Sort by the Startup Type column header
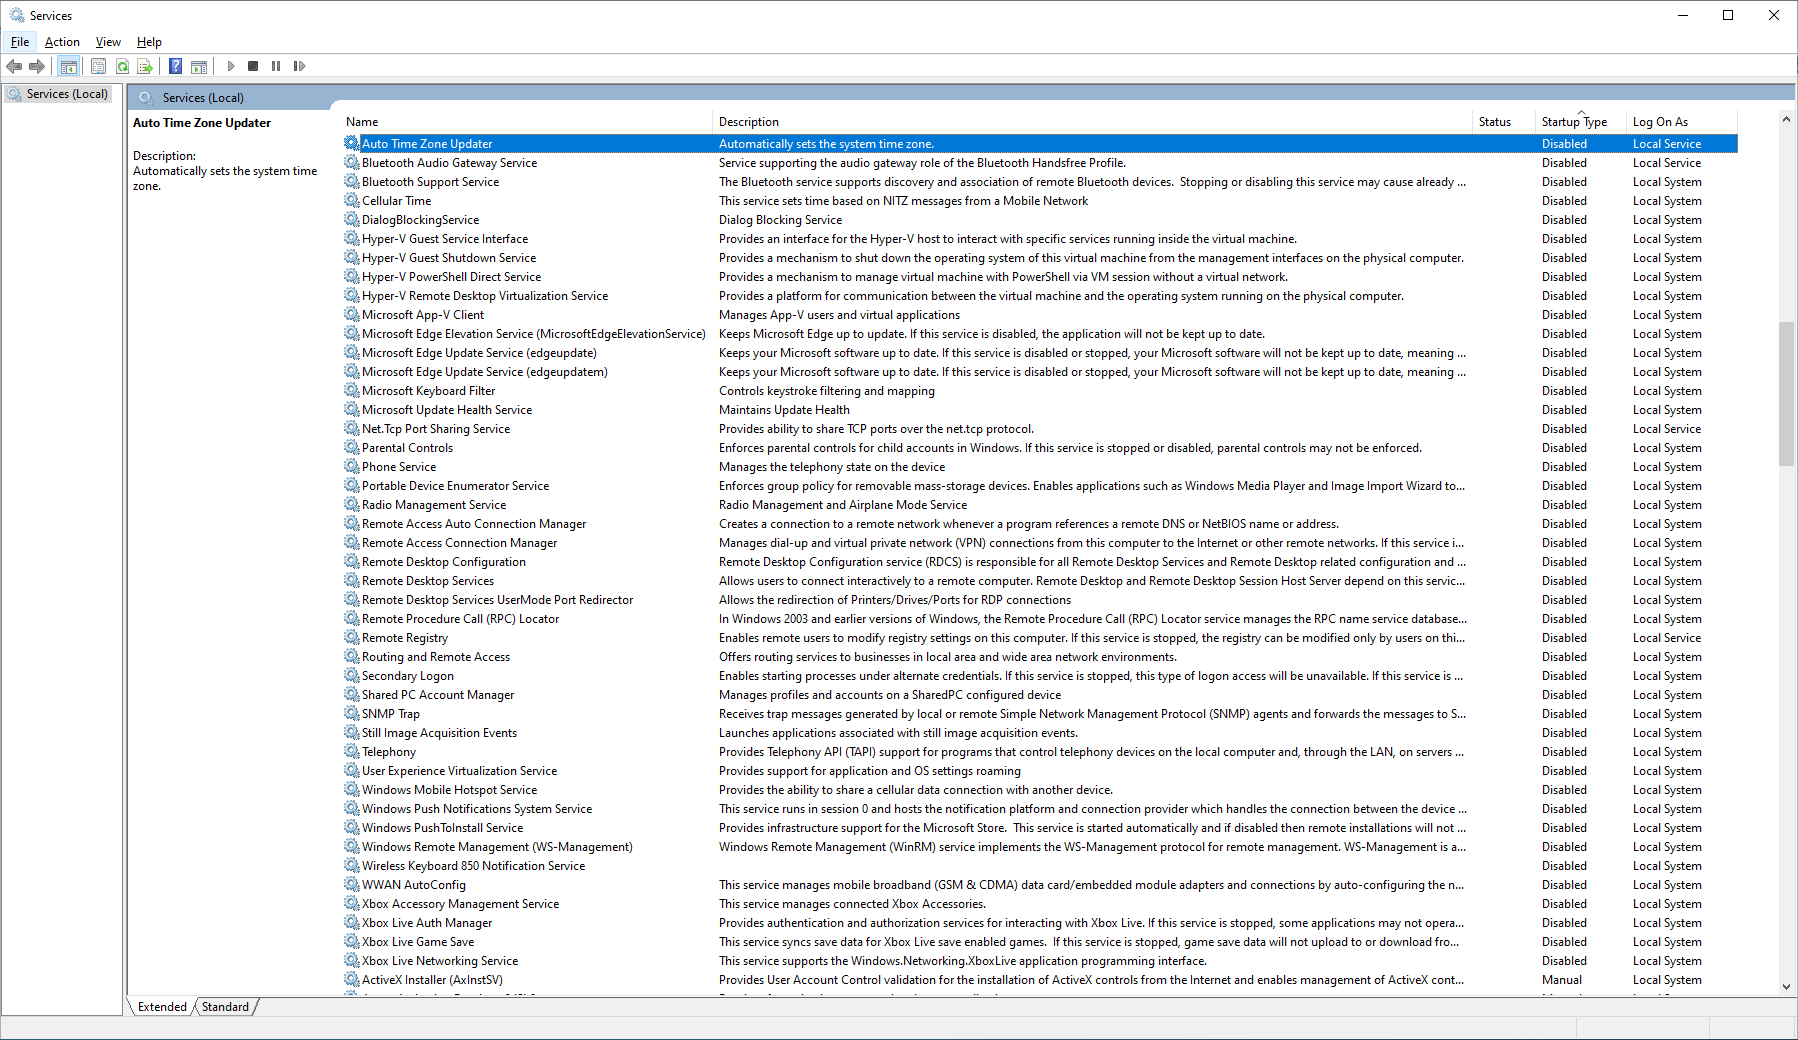Screen dimensions: 1798x1040 coord(1574,122)
